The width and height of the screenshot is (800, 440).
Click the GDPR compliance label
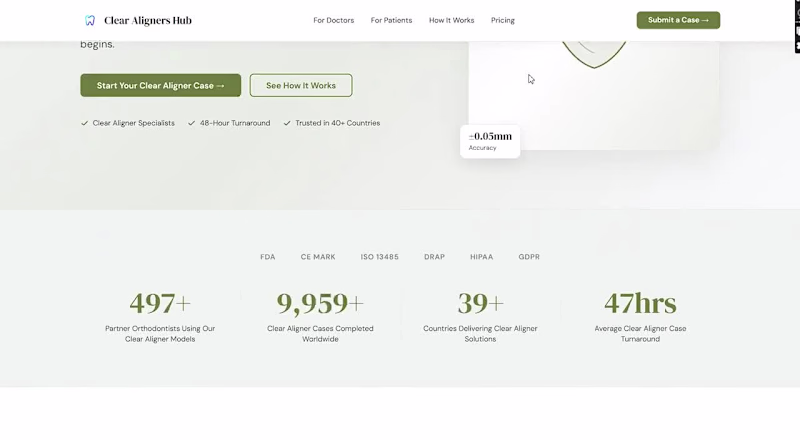point(529,257)
